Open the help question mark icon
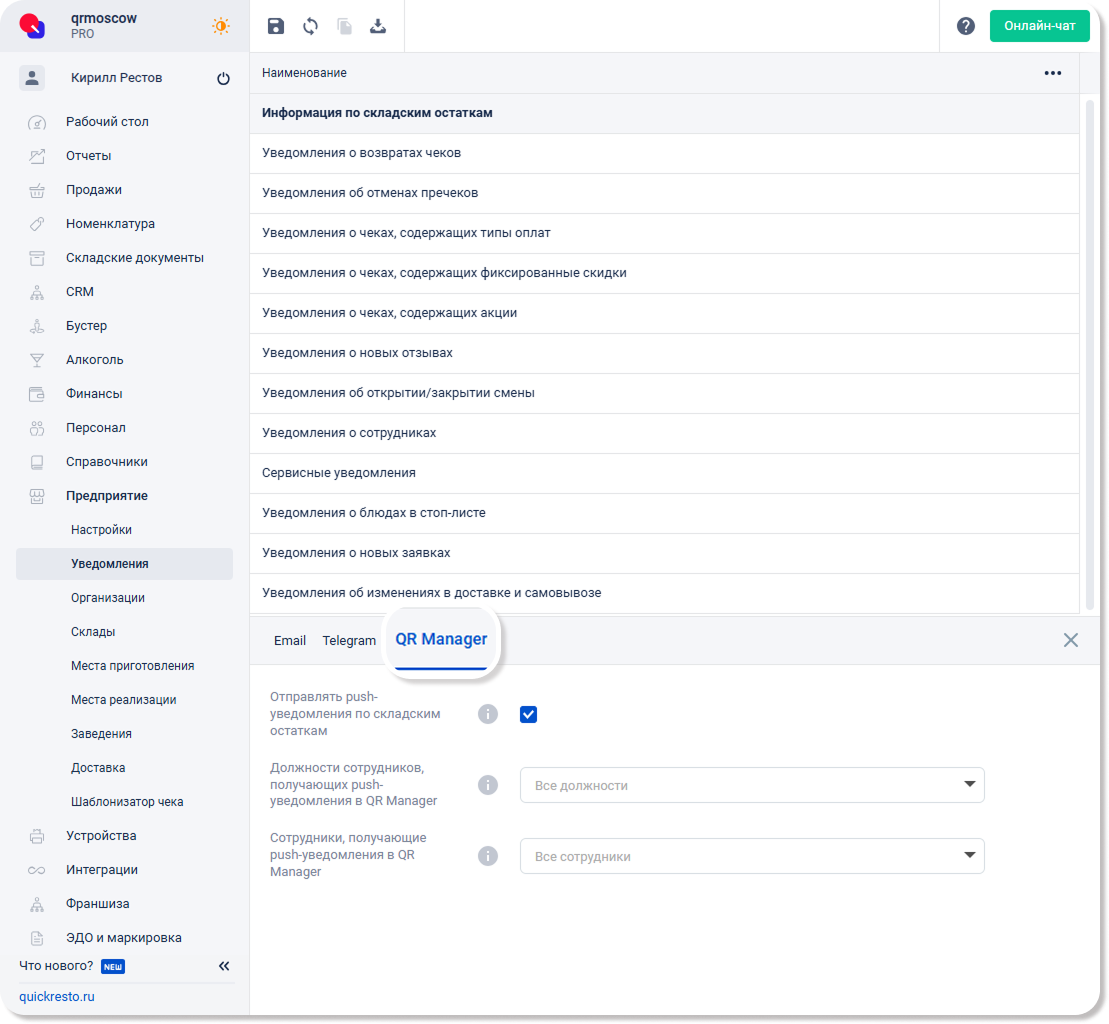 click(966, 27)
